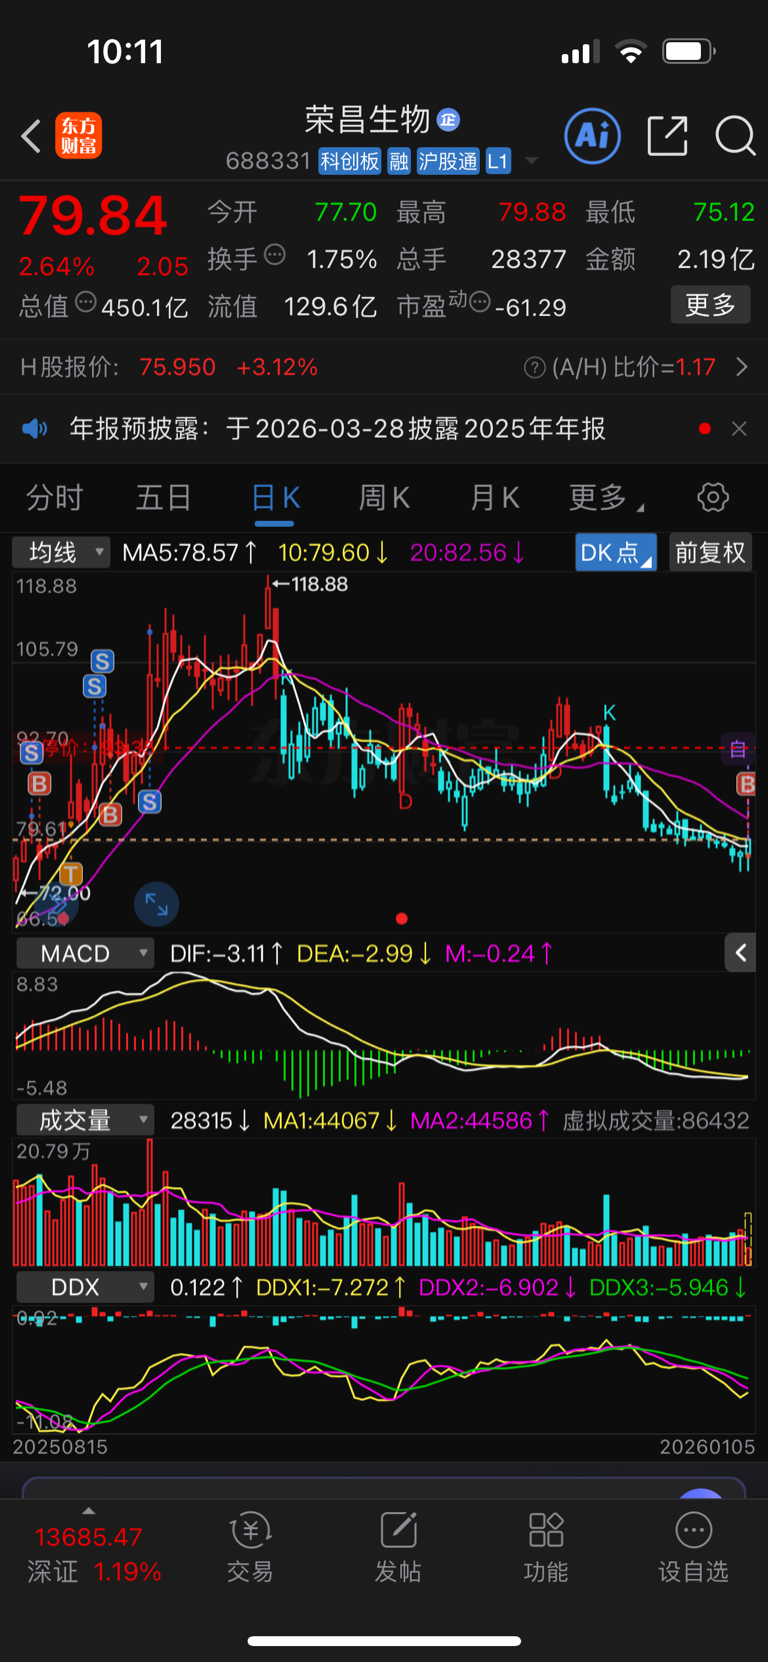The image size is (768, 1663).
Task: Open the Eastmoney logo icon
Action: coord(78,136)
